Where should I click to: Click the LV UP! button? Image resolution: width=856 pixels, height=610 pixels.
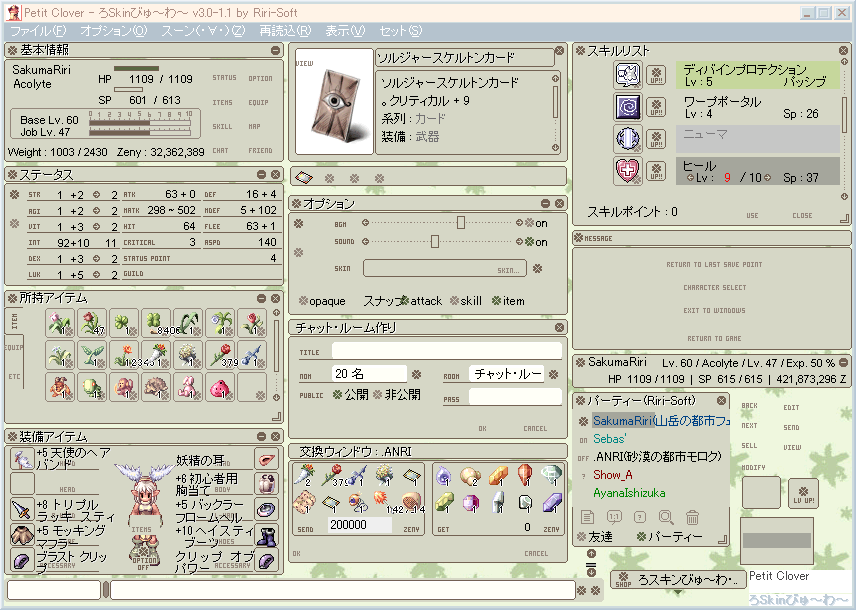pos(803,494)
